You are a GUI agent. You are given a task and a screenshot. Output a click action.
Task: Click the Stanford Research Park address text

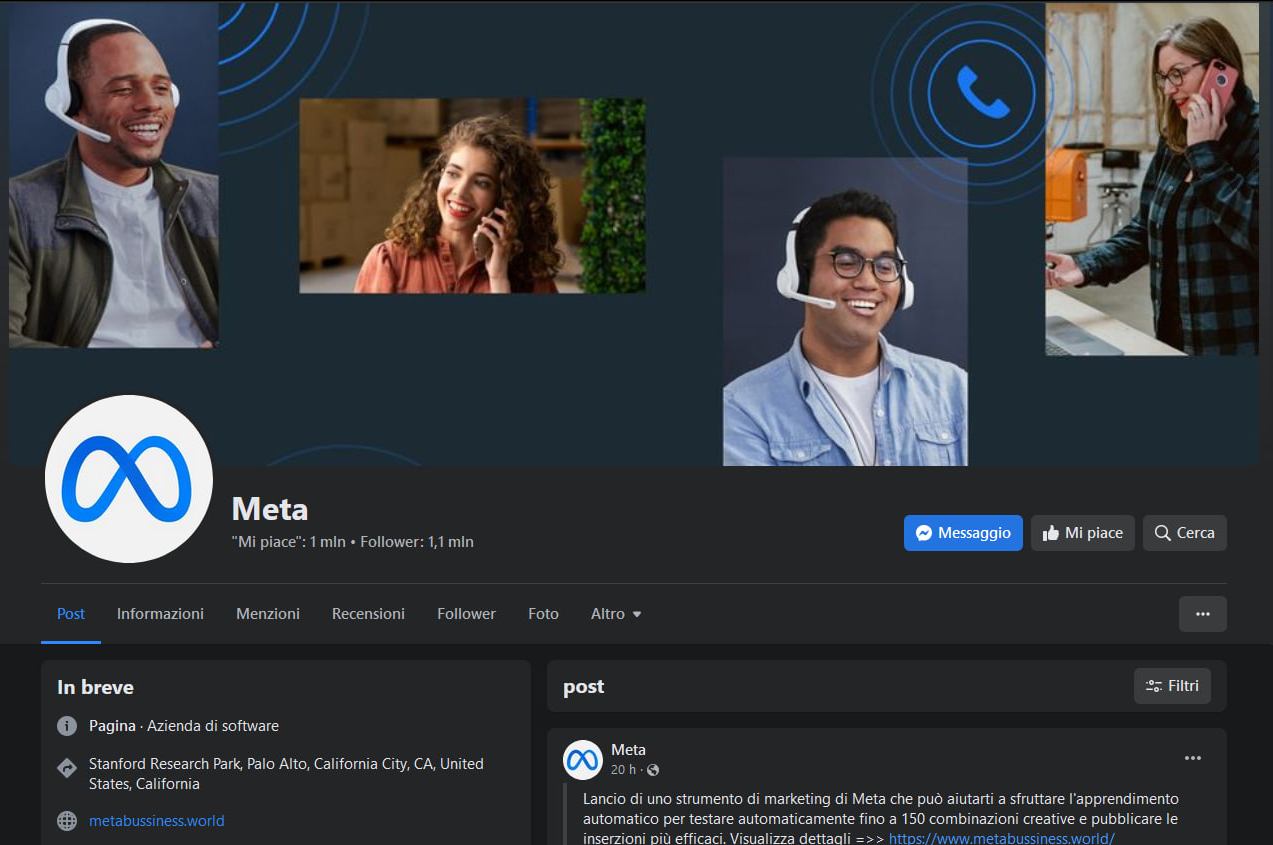286,774
